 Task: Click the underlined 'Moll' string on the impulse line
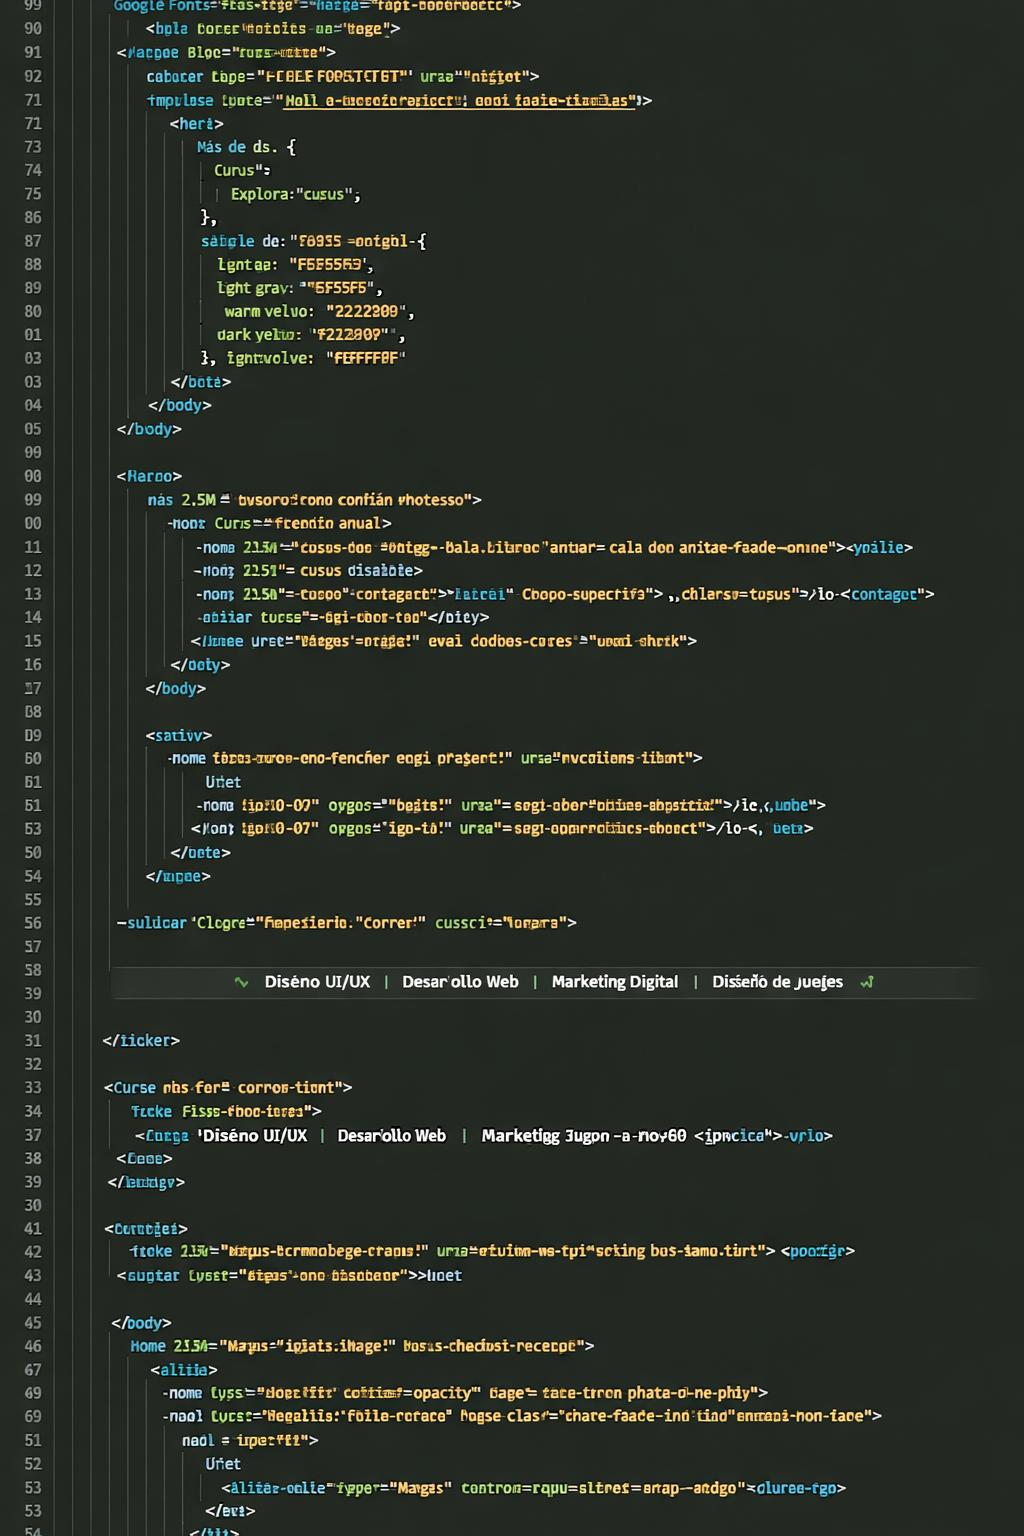pyautogui.click(x=459, y=100)
